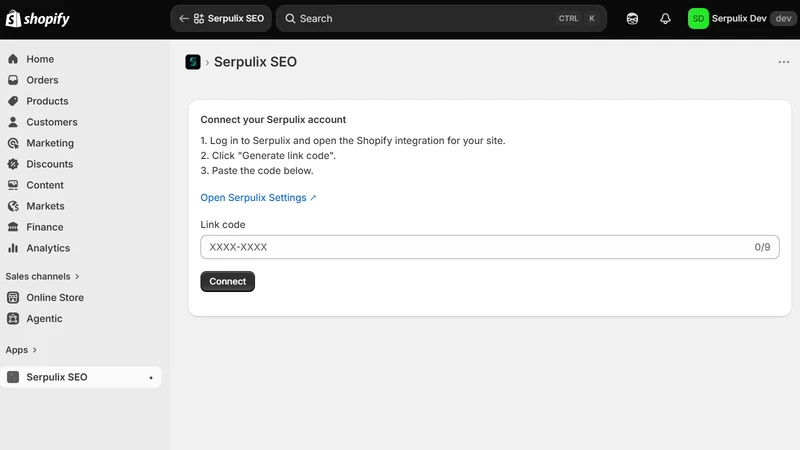Expand the Apps section chevron
The image size is (800, 450).
point(35,350)
